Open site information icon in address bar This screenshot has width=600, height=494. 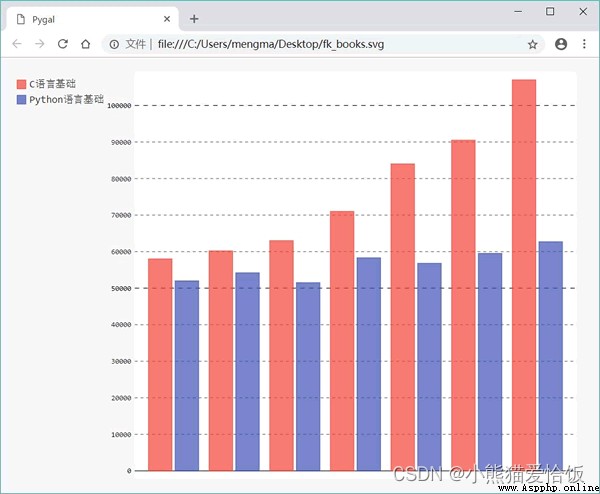114,44
